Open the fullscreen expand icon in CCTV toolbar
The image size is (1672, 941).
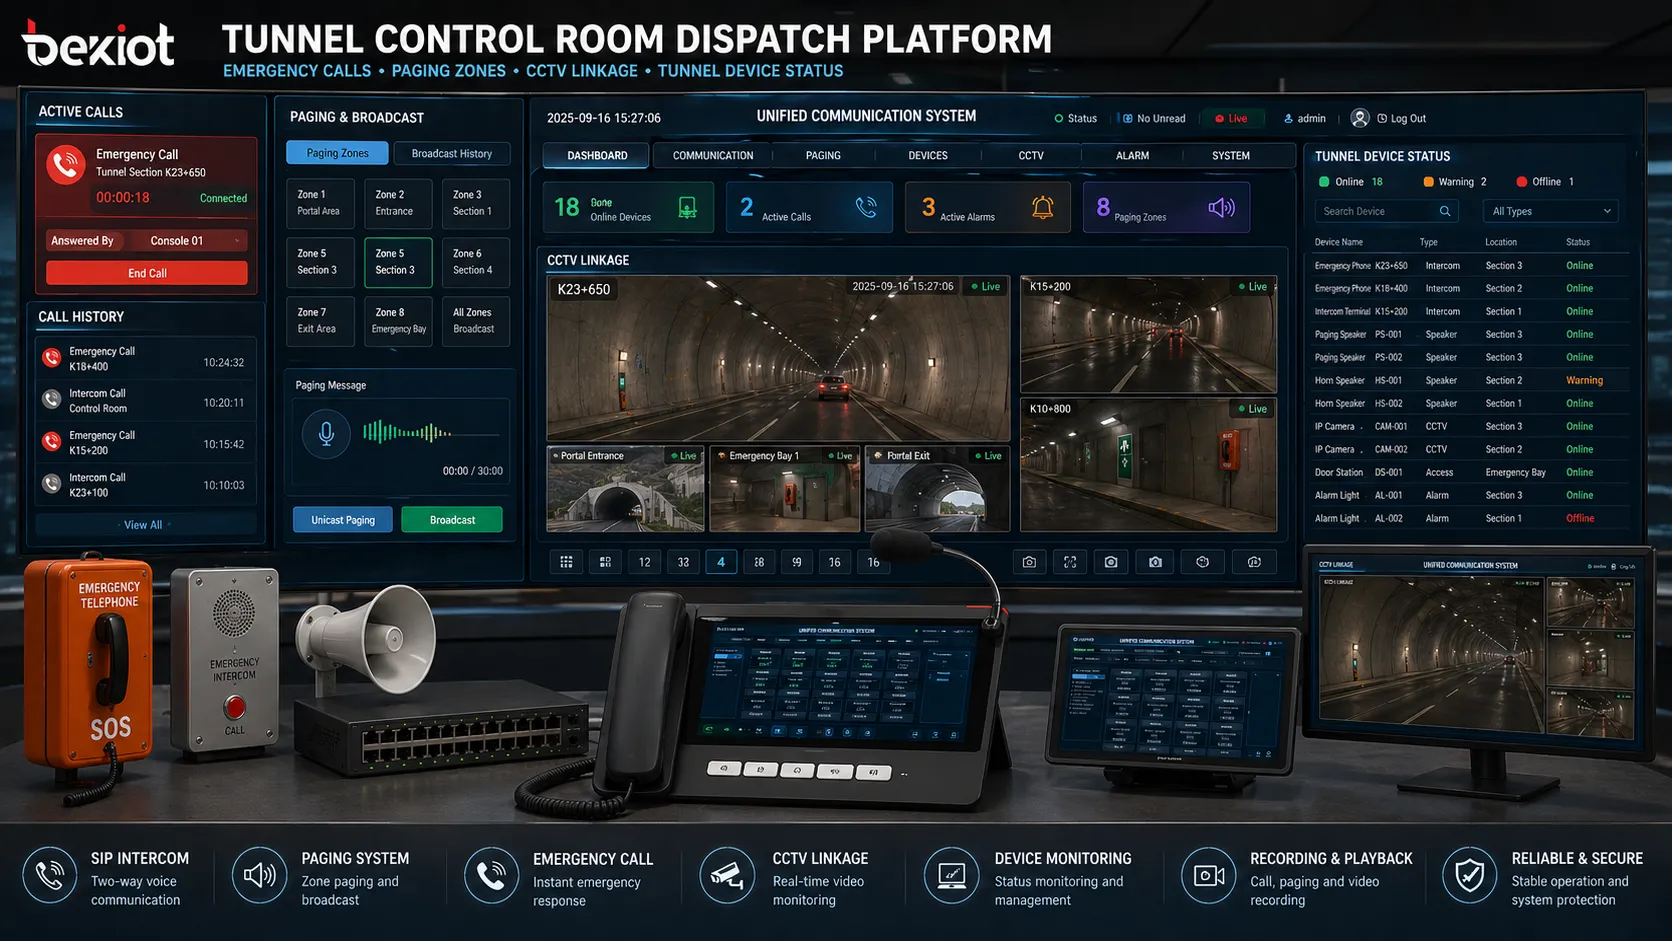pyautogui.click(x=1070, y=561)
